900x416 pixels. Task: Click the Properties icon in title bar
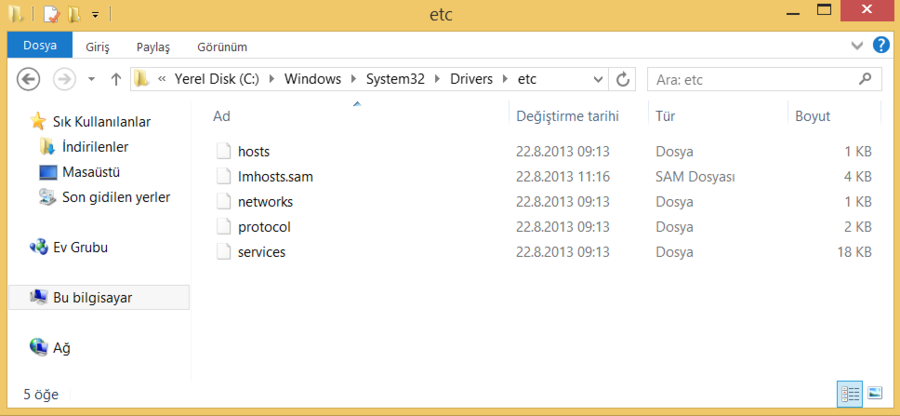pyautogui.click(x=51, y=15)
